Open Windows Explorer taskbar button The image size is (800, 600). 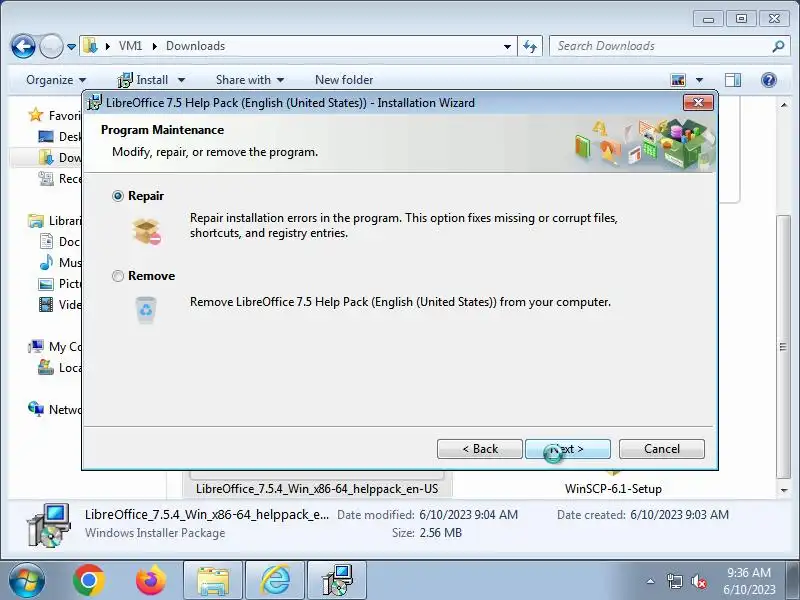coord(213,581)
